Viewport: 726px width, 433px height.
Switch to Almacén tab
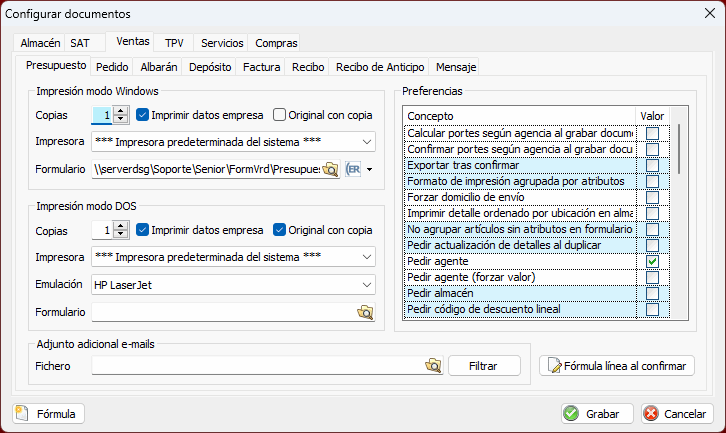(40, 43)
